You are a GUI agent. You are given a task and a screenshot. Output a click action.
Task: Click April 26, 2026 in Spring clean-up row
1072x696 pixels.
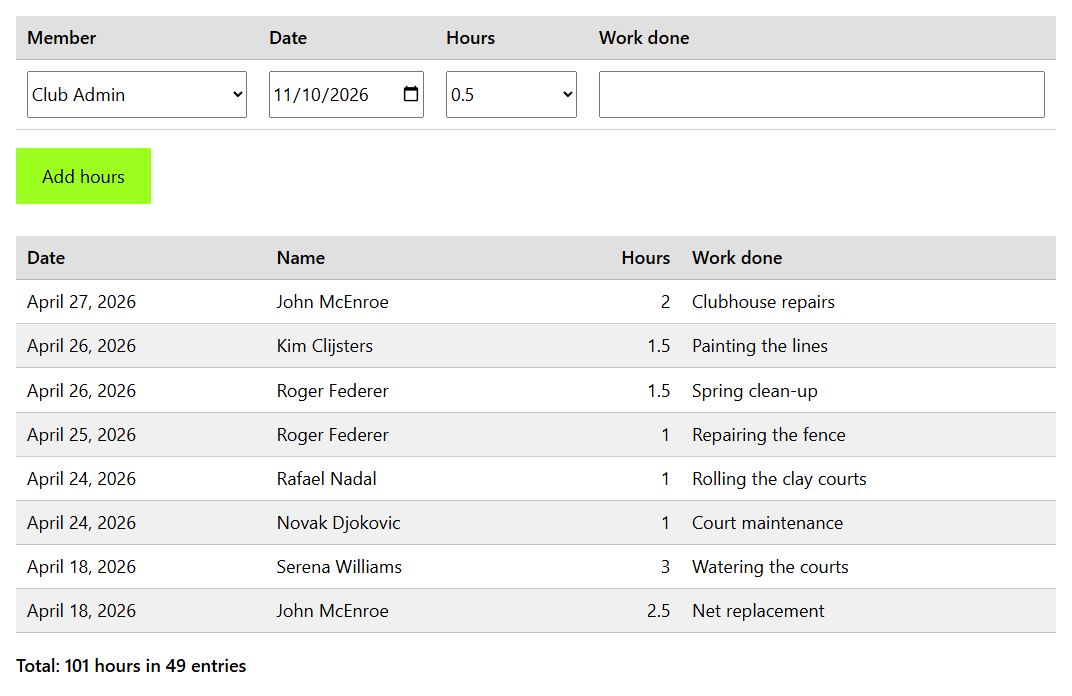[81, 391]
